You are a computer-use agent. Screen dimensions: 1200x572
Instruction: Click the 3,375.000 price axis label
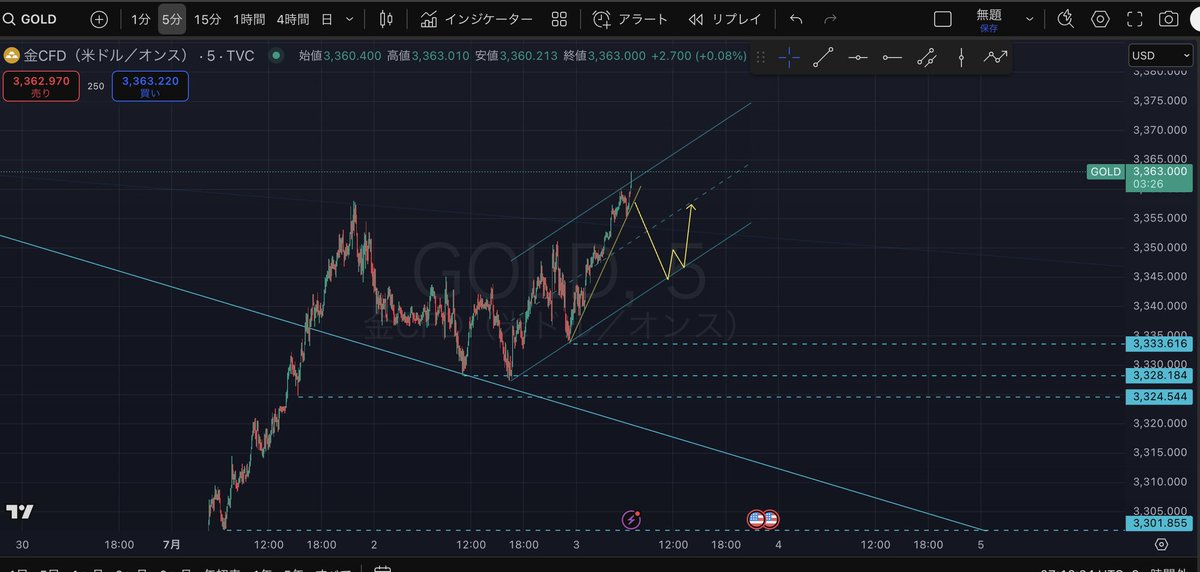1160,100
